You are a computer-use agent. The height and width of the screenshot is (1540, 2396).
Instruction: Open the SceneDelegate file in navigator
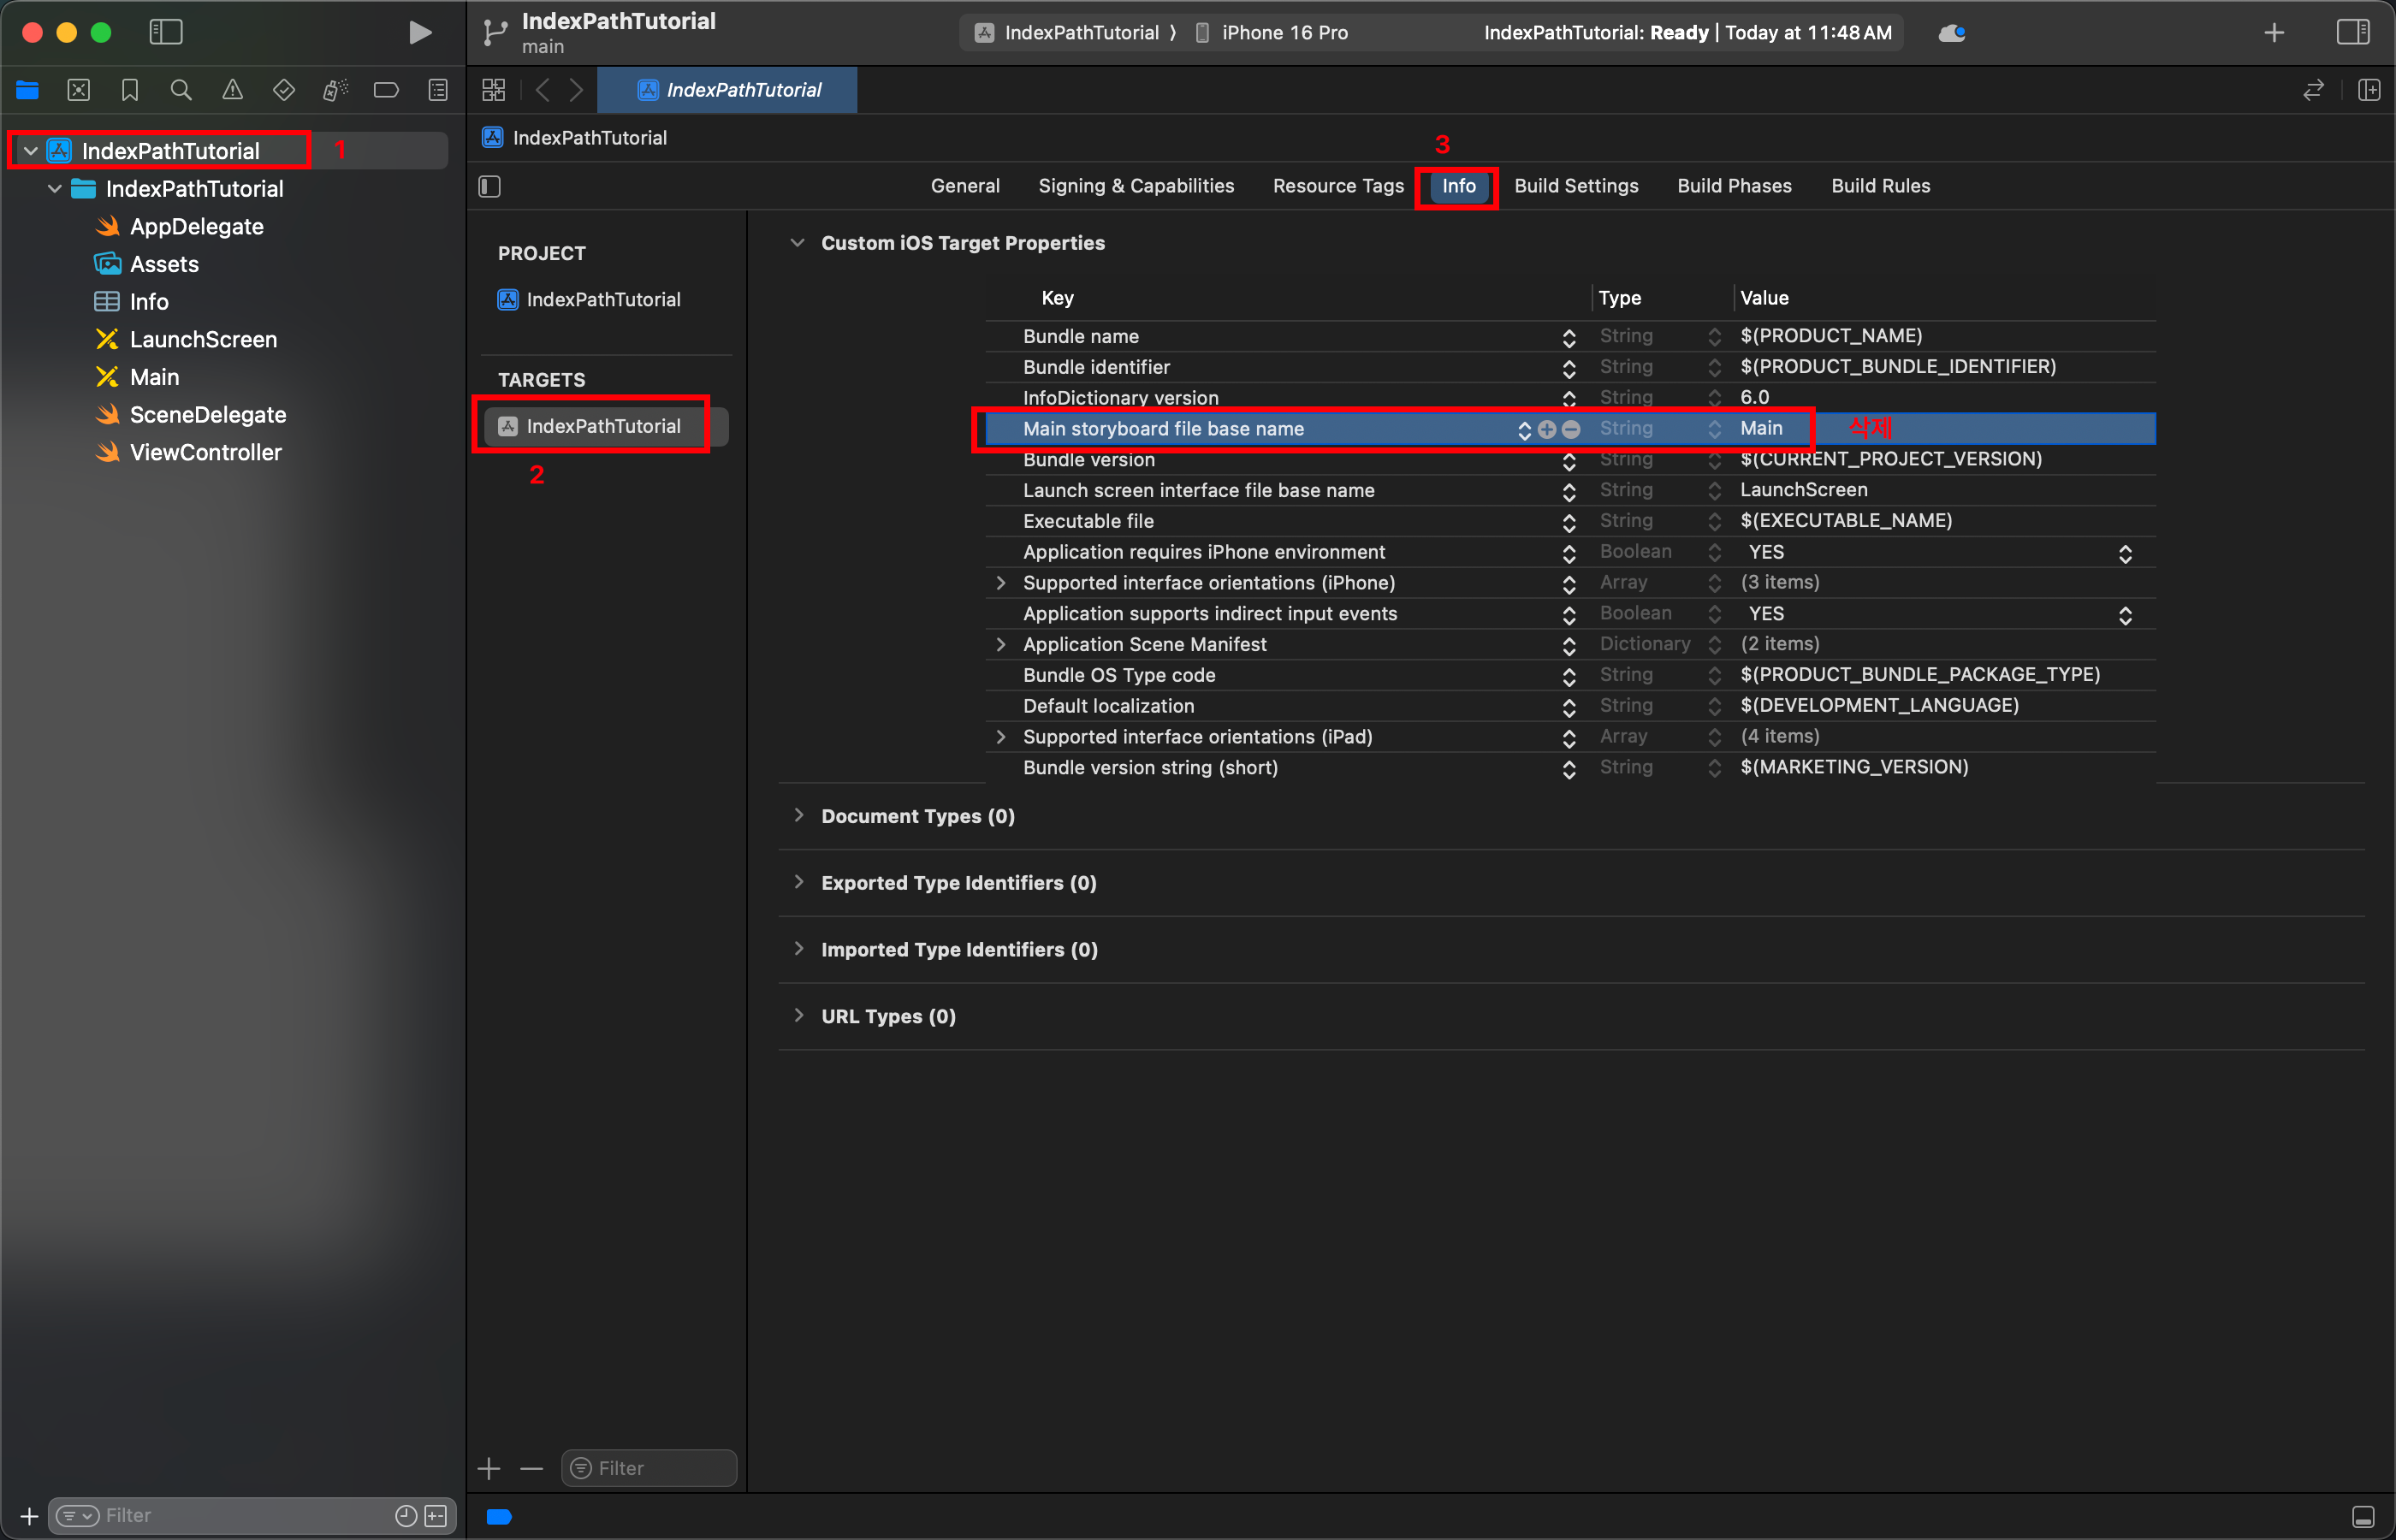(207, 415)
